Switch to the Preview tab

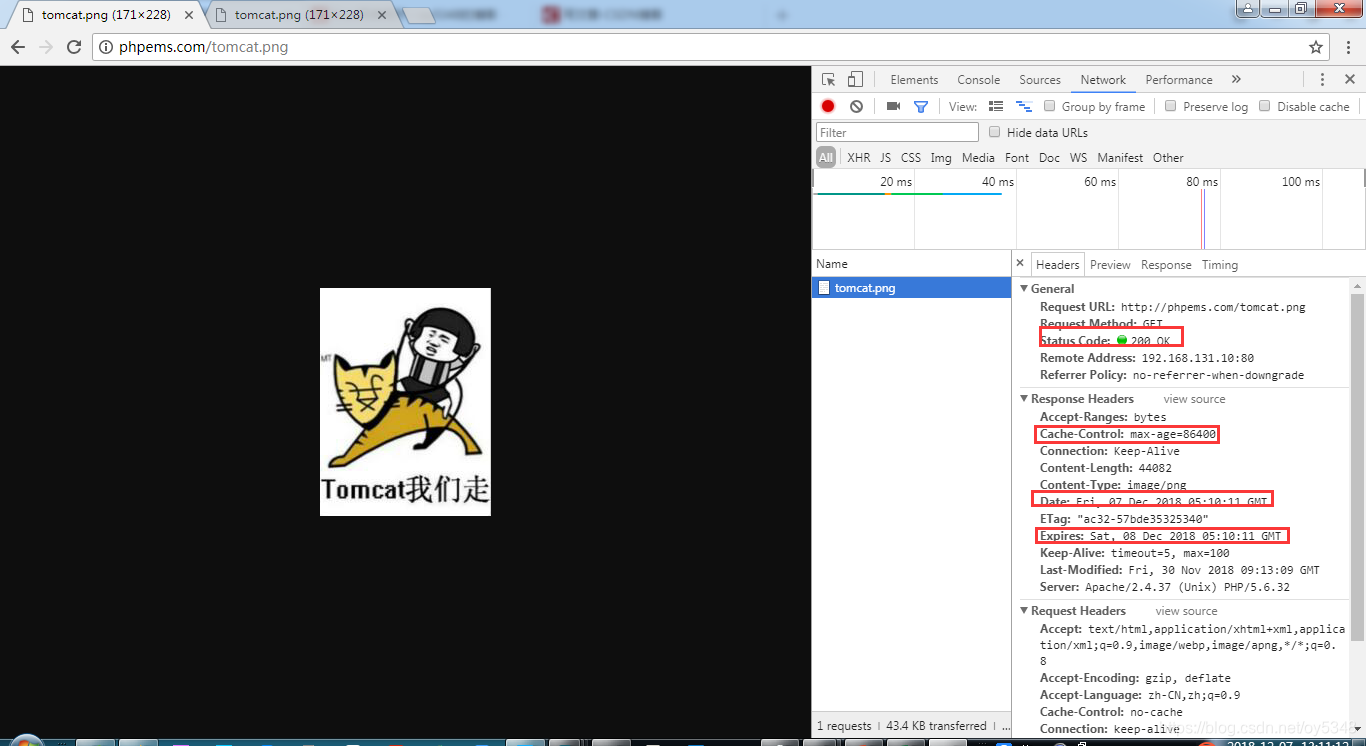pyautogui.click(x=1110, y=265)
